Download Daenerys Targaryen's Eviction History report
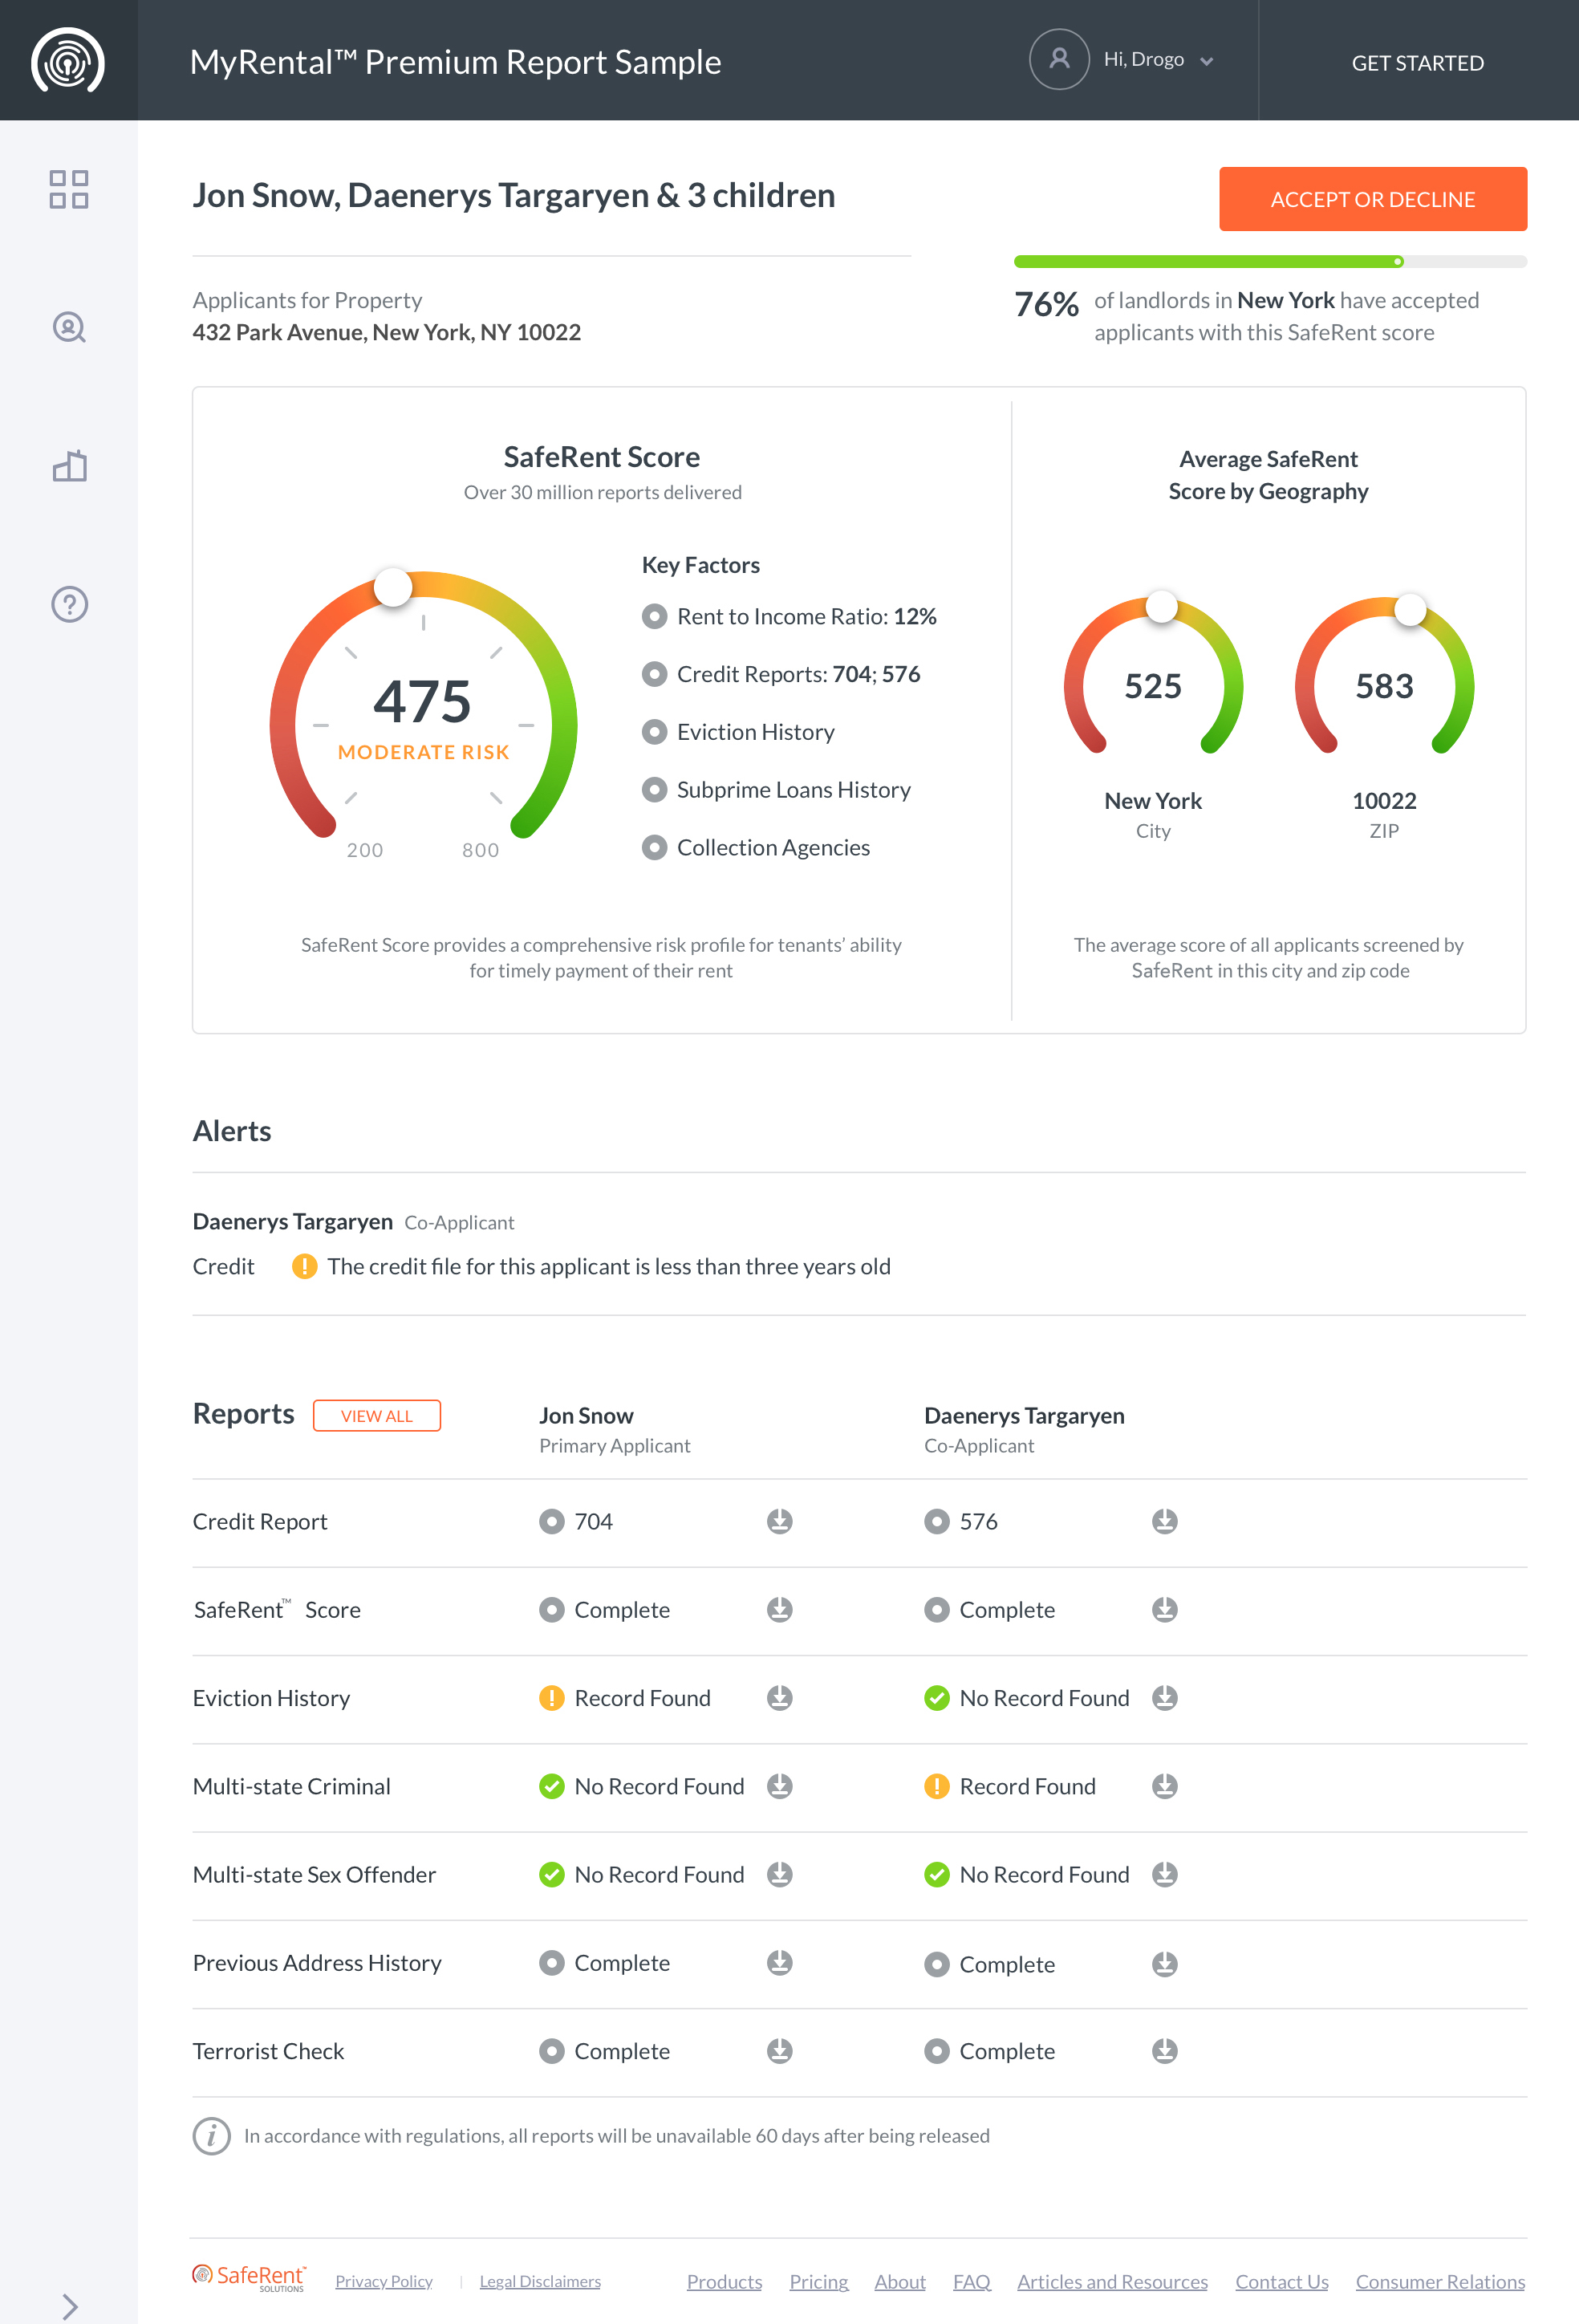This screenshot has height=2324, width=1579. [1164, 1697]
